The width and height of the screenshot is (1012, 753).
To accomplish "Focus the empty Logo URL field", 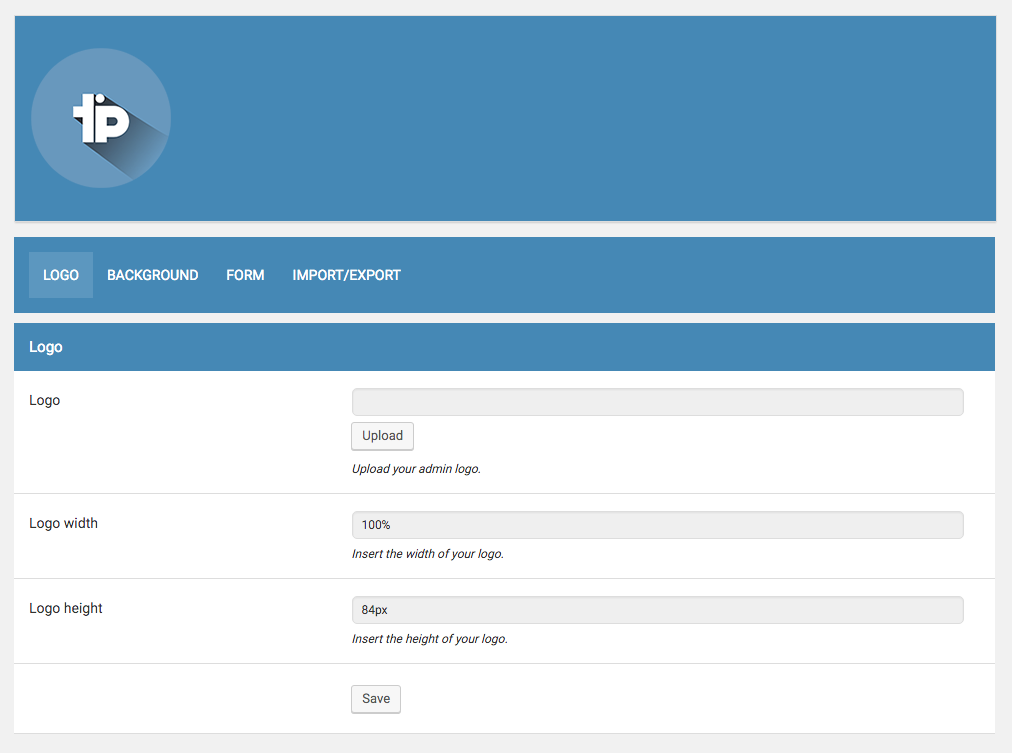I will (x=657, y=402).
